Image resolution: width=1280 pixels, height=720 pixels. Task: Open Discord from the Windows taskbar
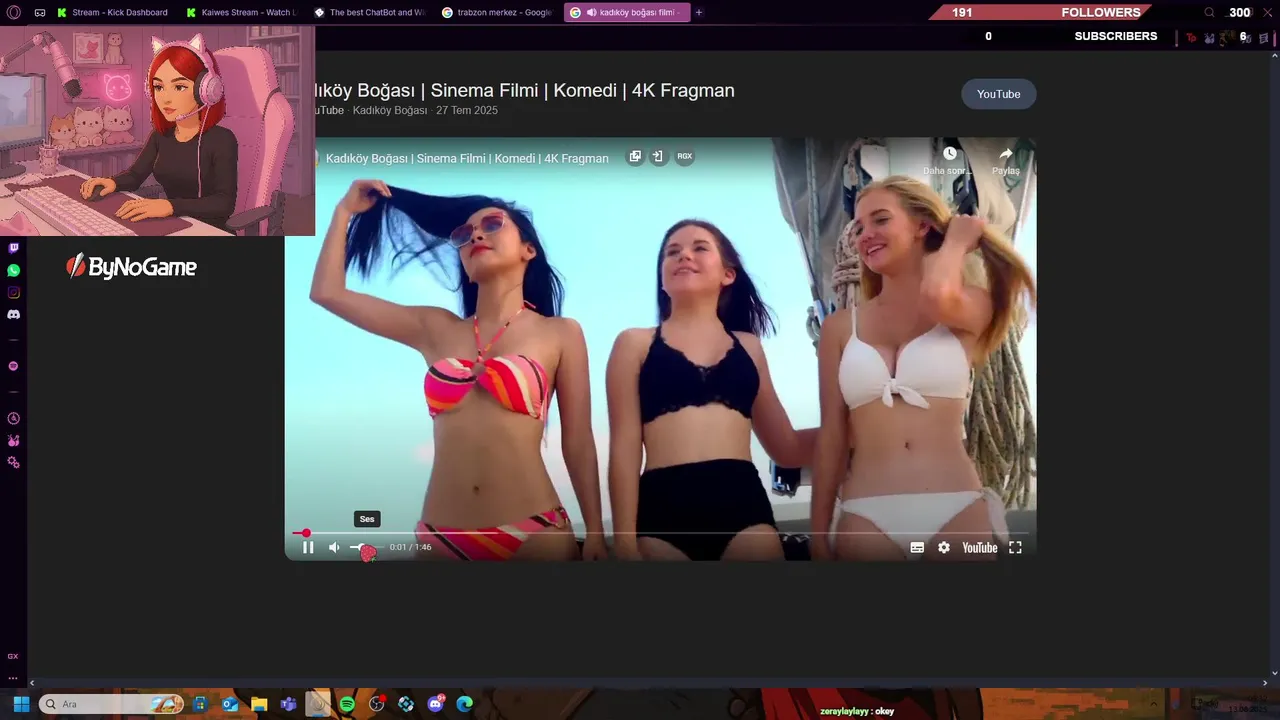pos(436,704)
